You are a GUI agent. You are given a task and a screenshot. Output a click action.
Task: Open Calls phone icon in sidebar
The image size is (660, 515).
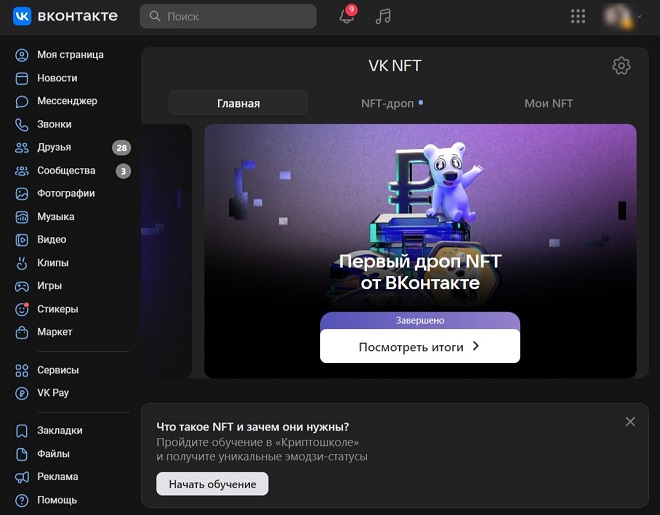coord(21,125)
